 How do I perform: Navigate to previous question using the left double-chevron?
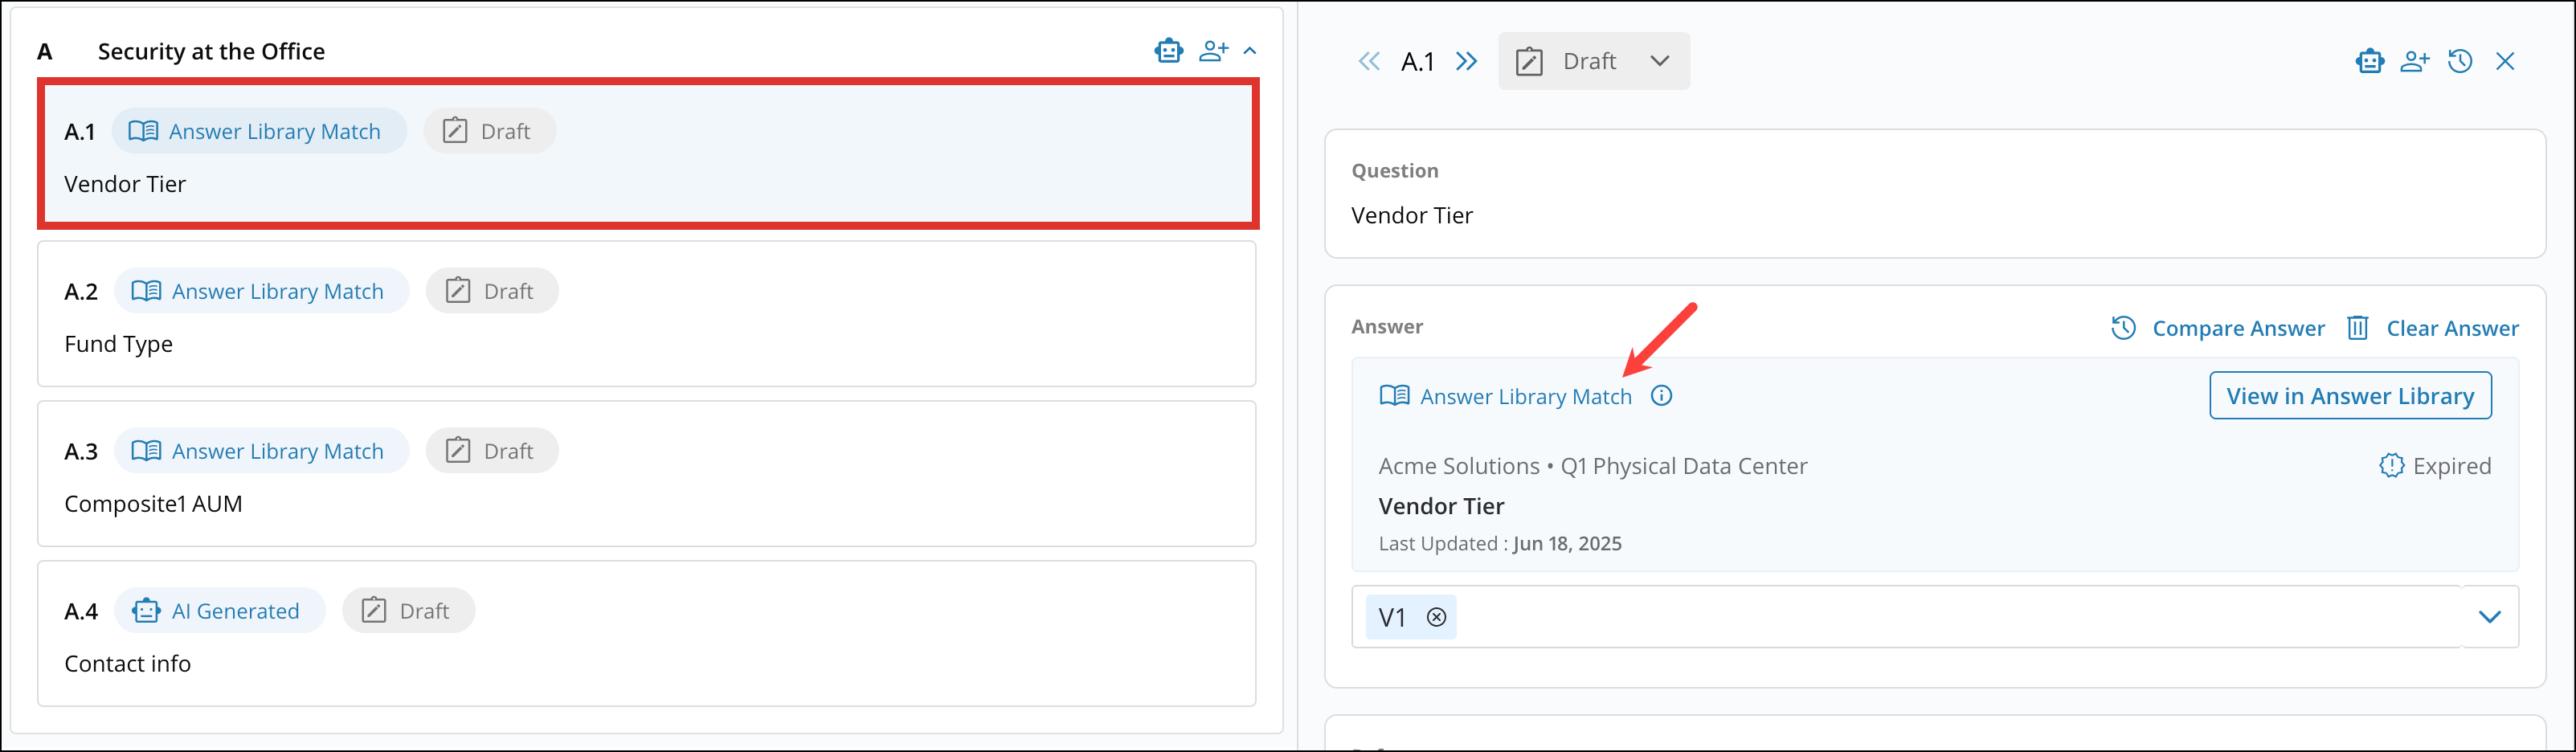(1369, 61)
